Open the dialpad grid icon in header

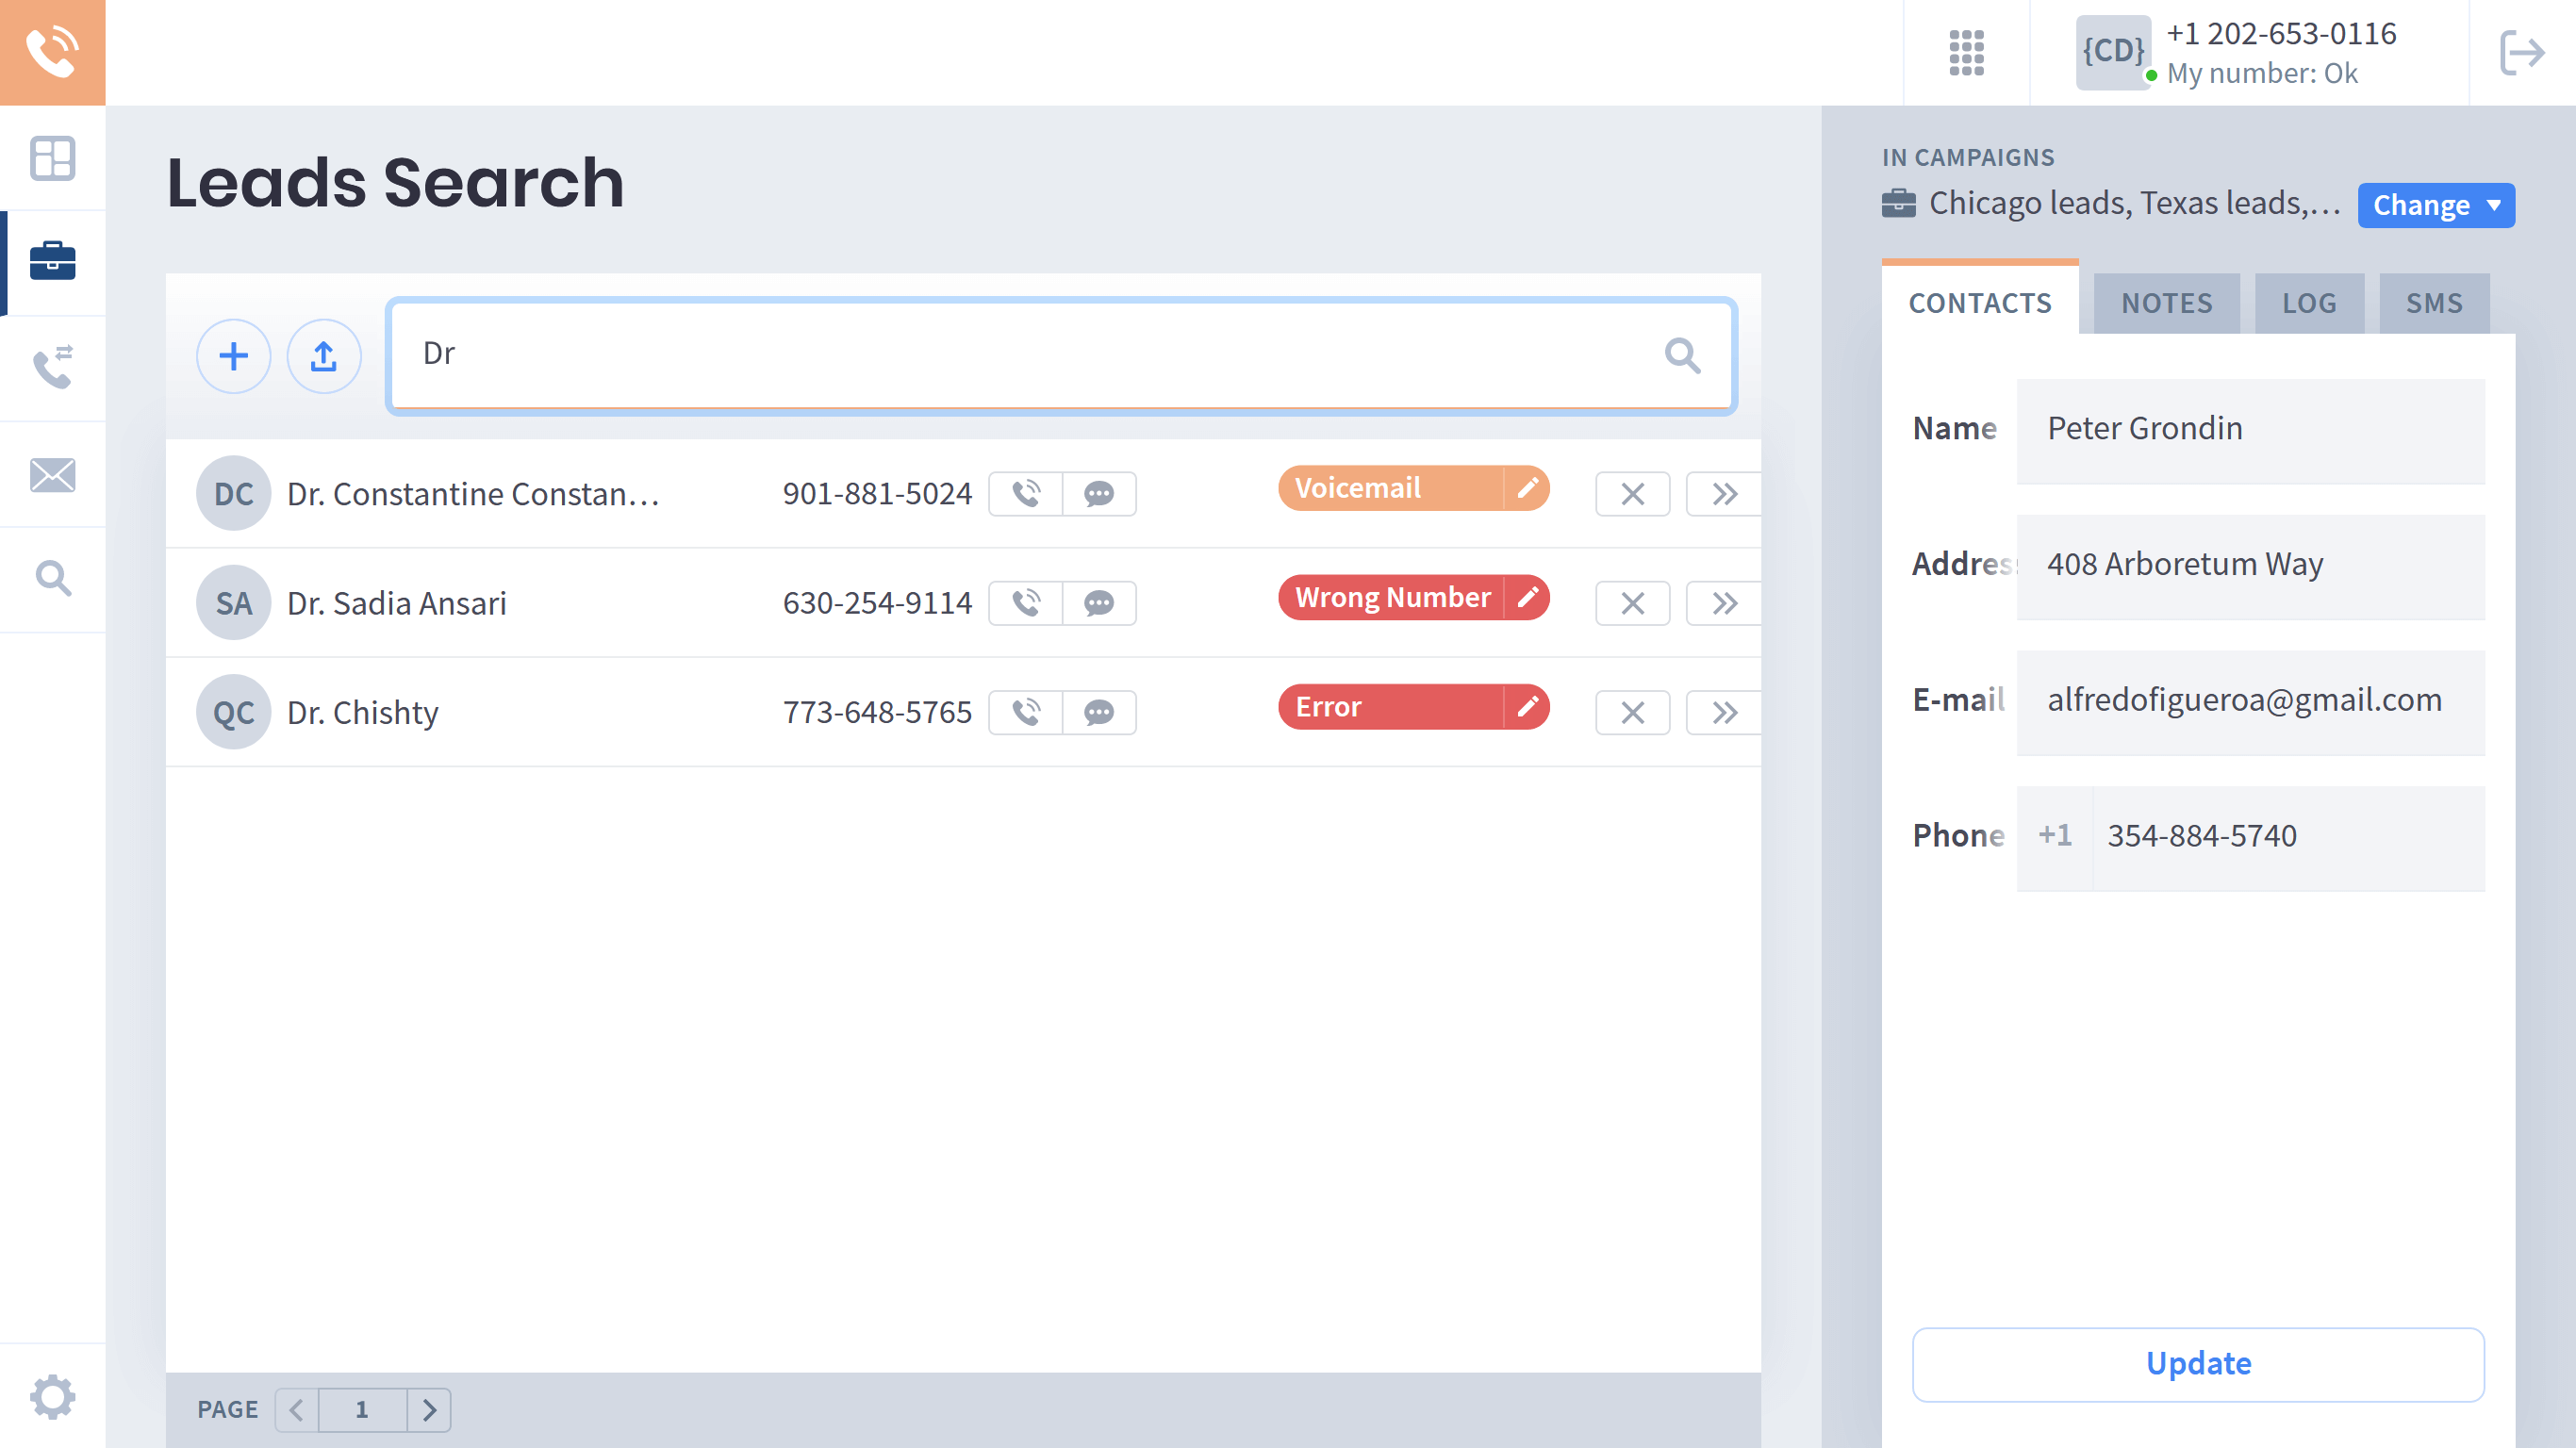pyautogui.click(x=1966, y=52)
